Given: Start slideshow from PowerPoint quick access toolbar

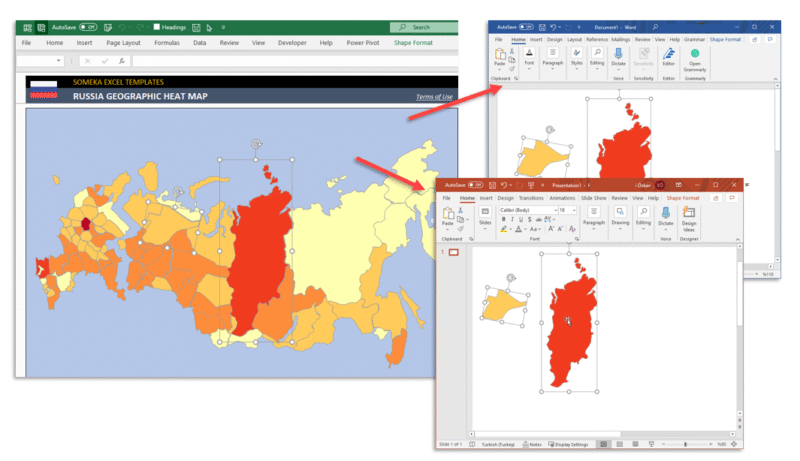Looking at the screenshot, I should 531,185.
